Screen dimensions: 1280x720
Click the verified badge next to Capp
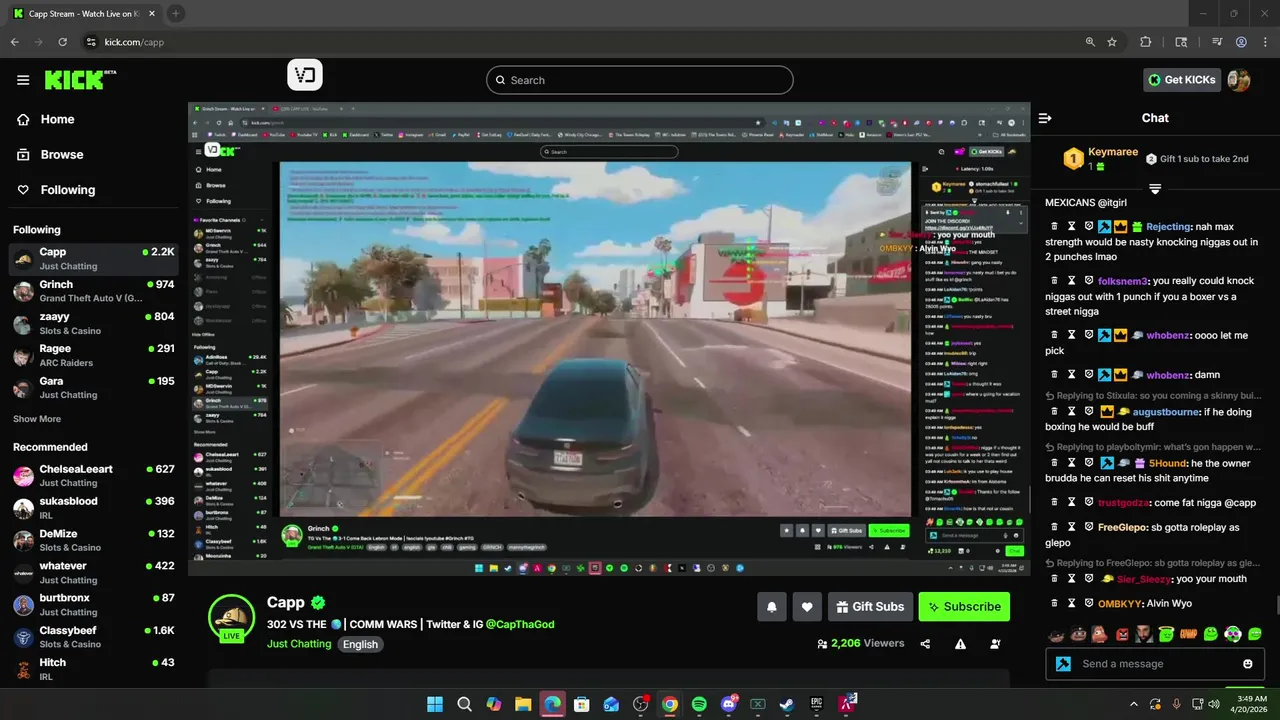coord(318,603)
